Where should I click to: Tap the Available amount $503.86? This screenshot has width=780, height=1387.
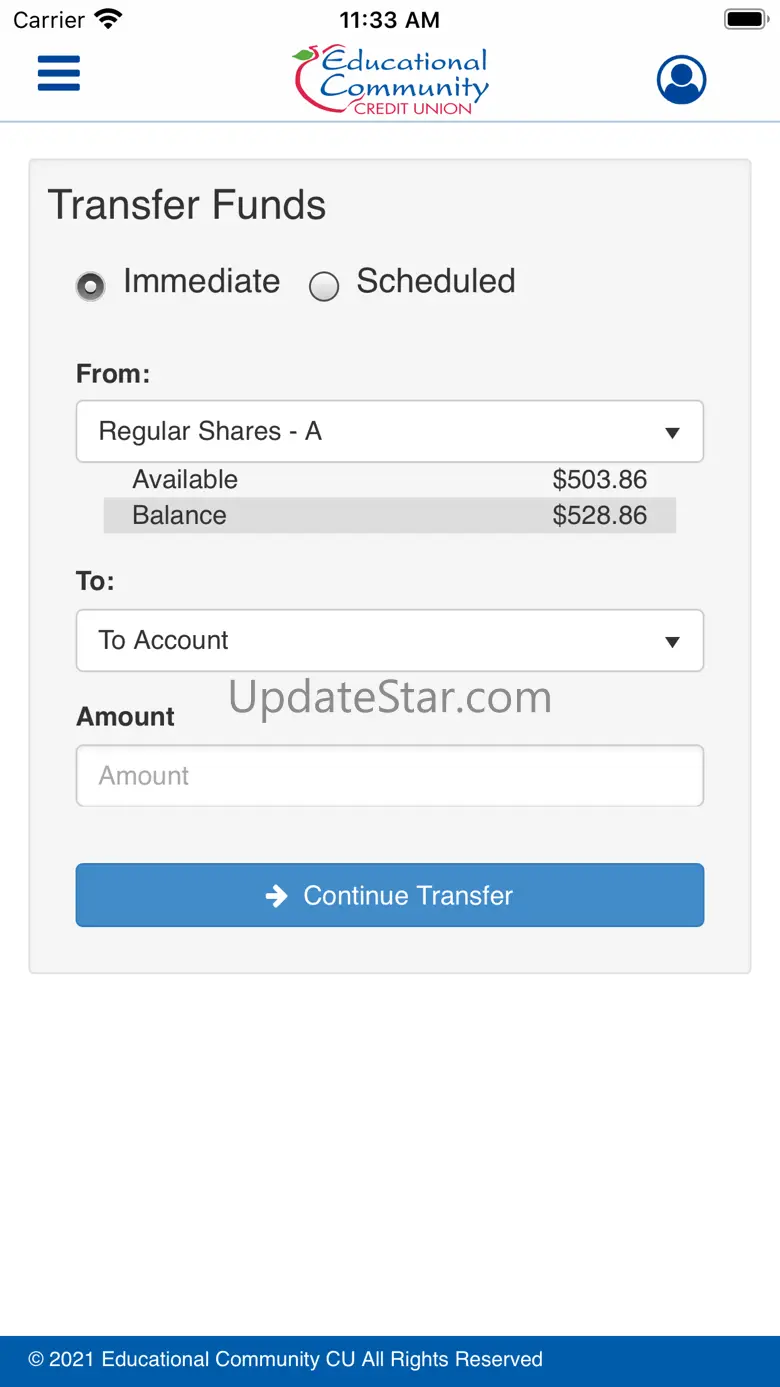599,480
